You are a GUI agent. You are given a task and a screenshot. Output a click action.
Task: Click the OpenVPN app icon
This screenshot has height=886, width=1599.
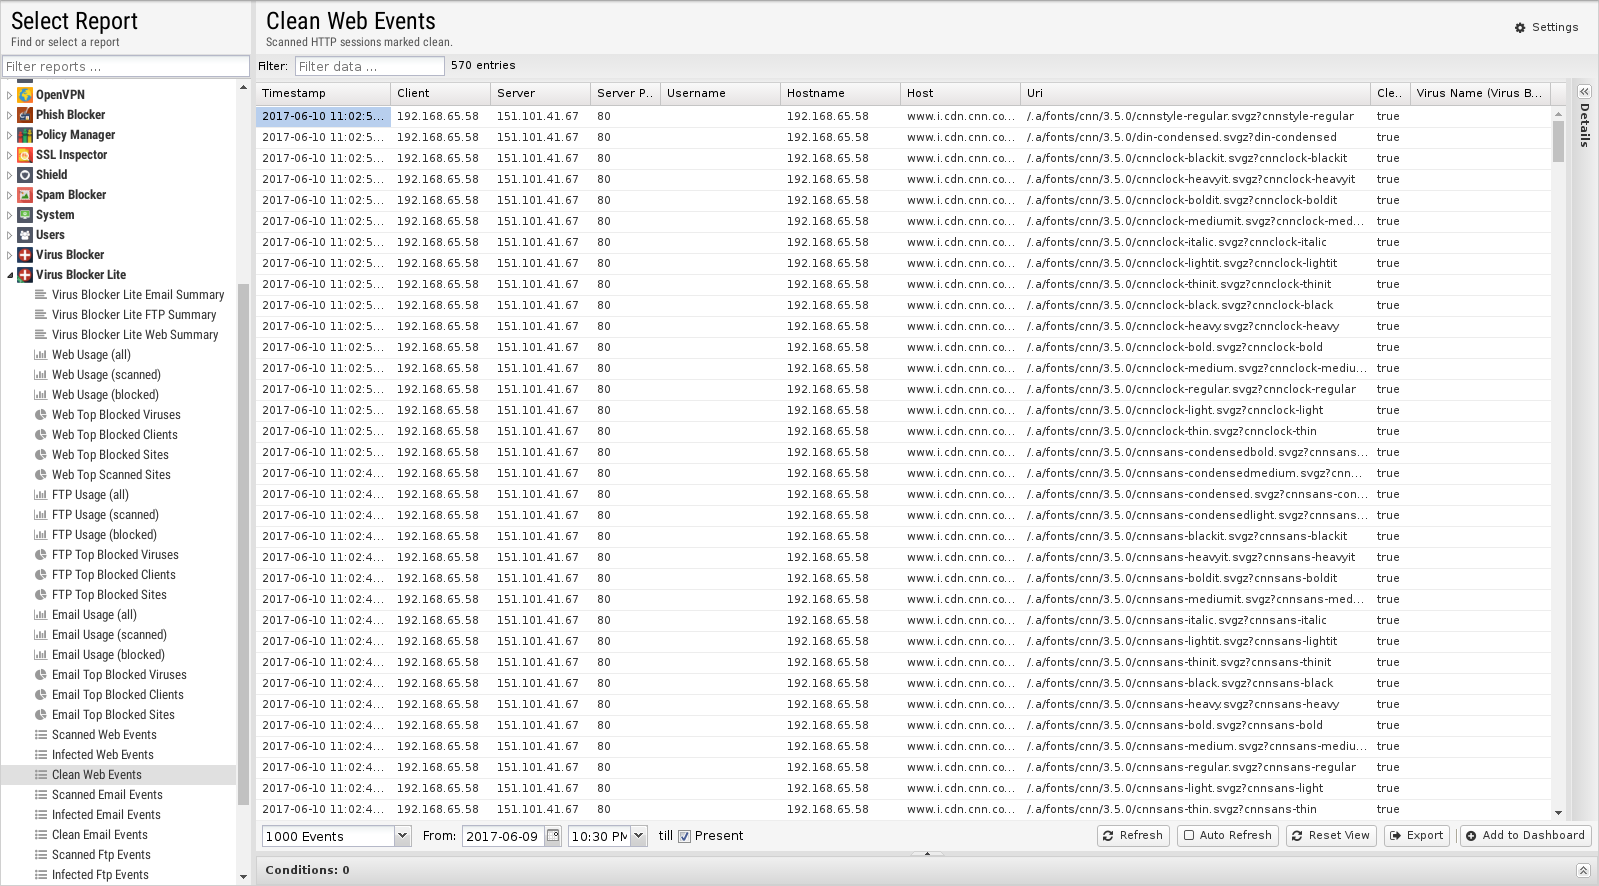26,95
